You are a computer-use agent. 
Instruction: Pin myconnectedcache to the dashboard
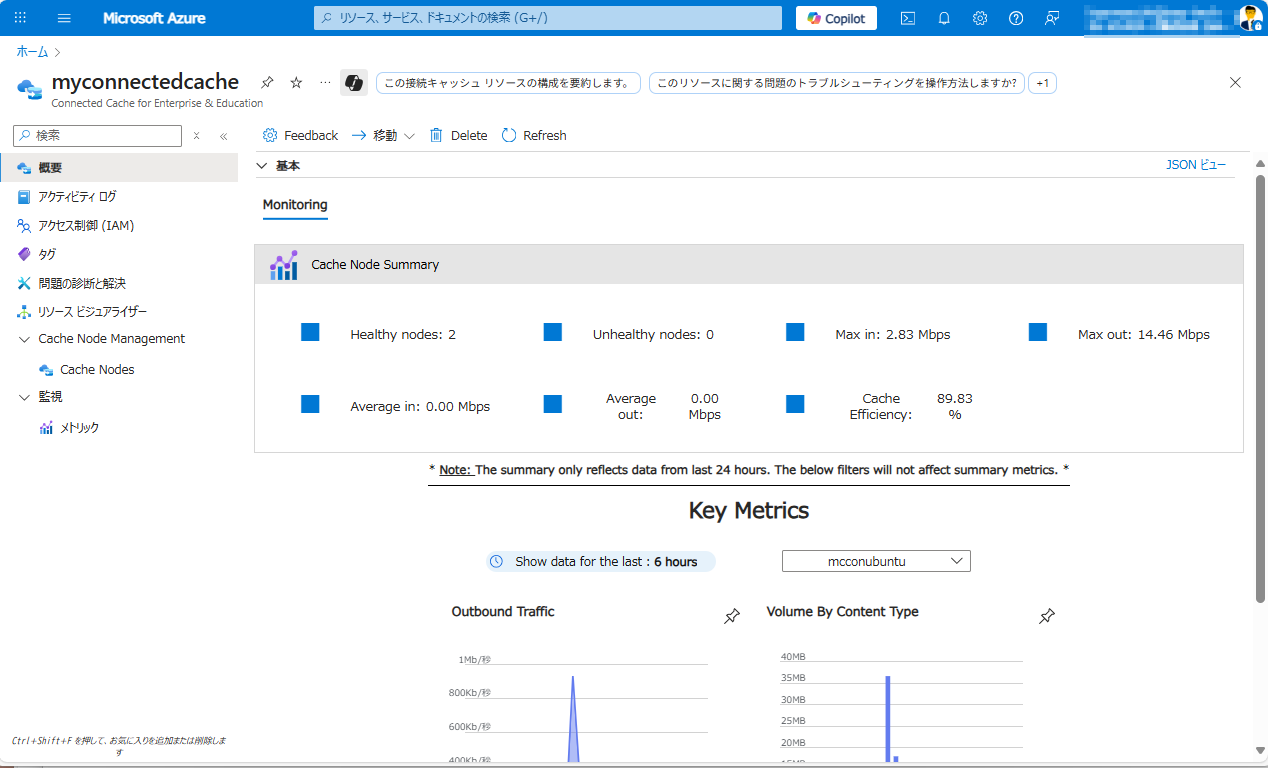[x=266, y=82]
